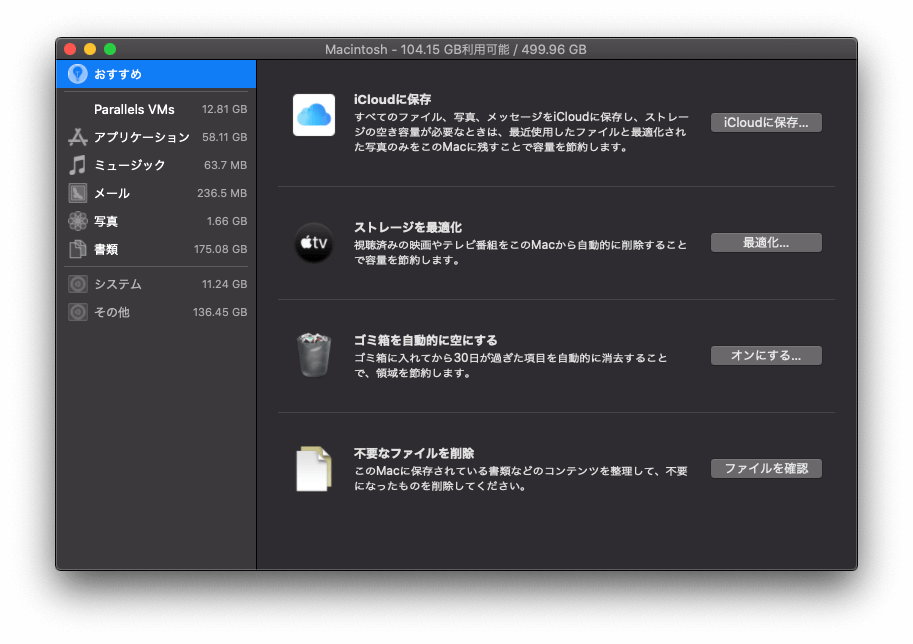Click the ミュージック note icon

pos(76,165)
